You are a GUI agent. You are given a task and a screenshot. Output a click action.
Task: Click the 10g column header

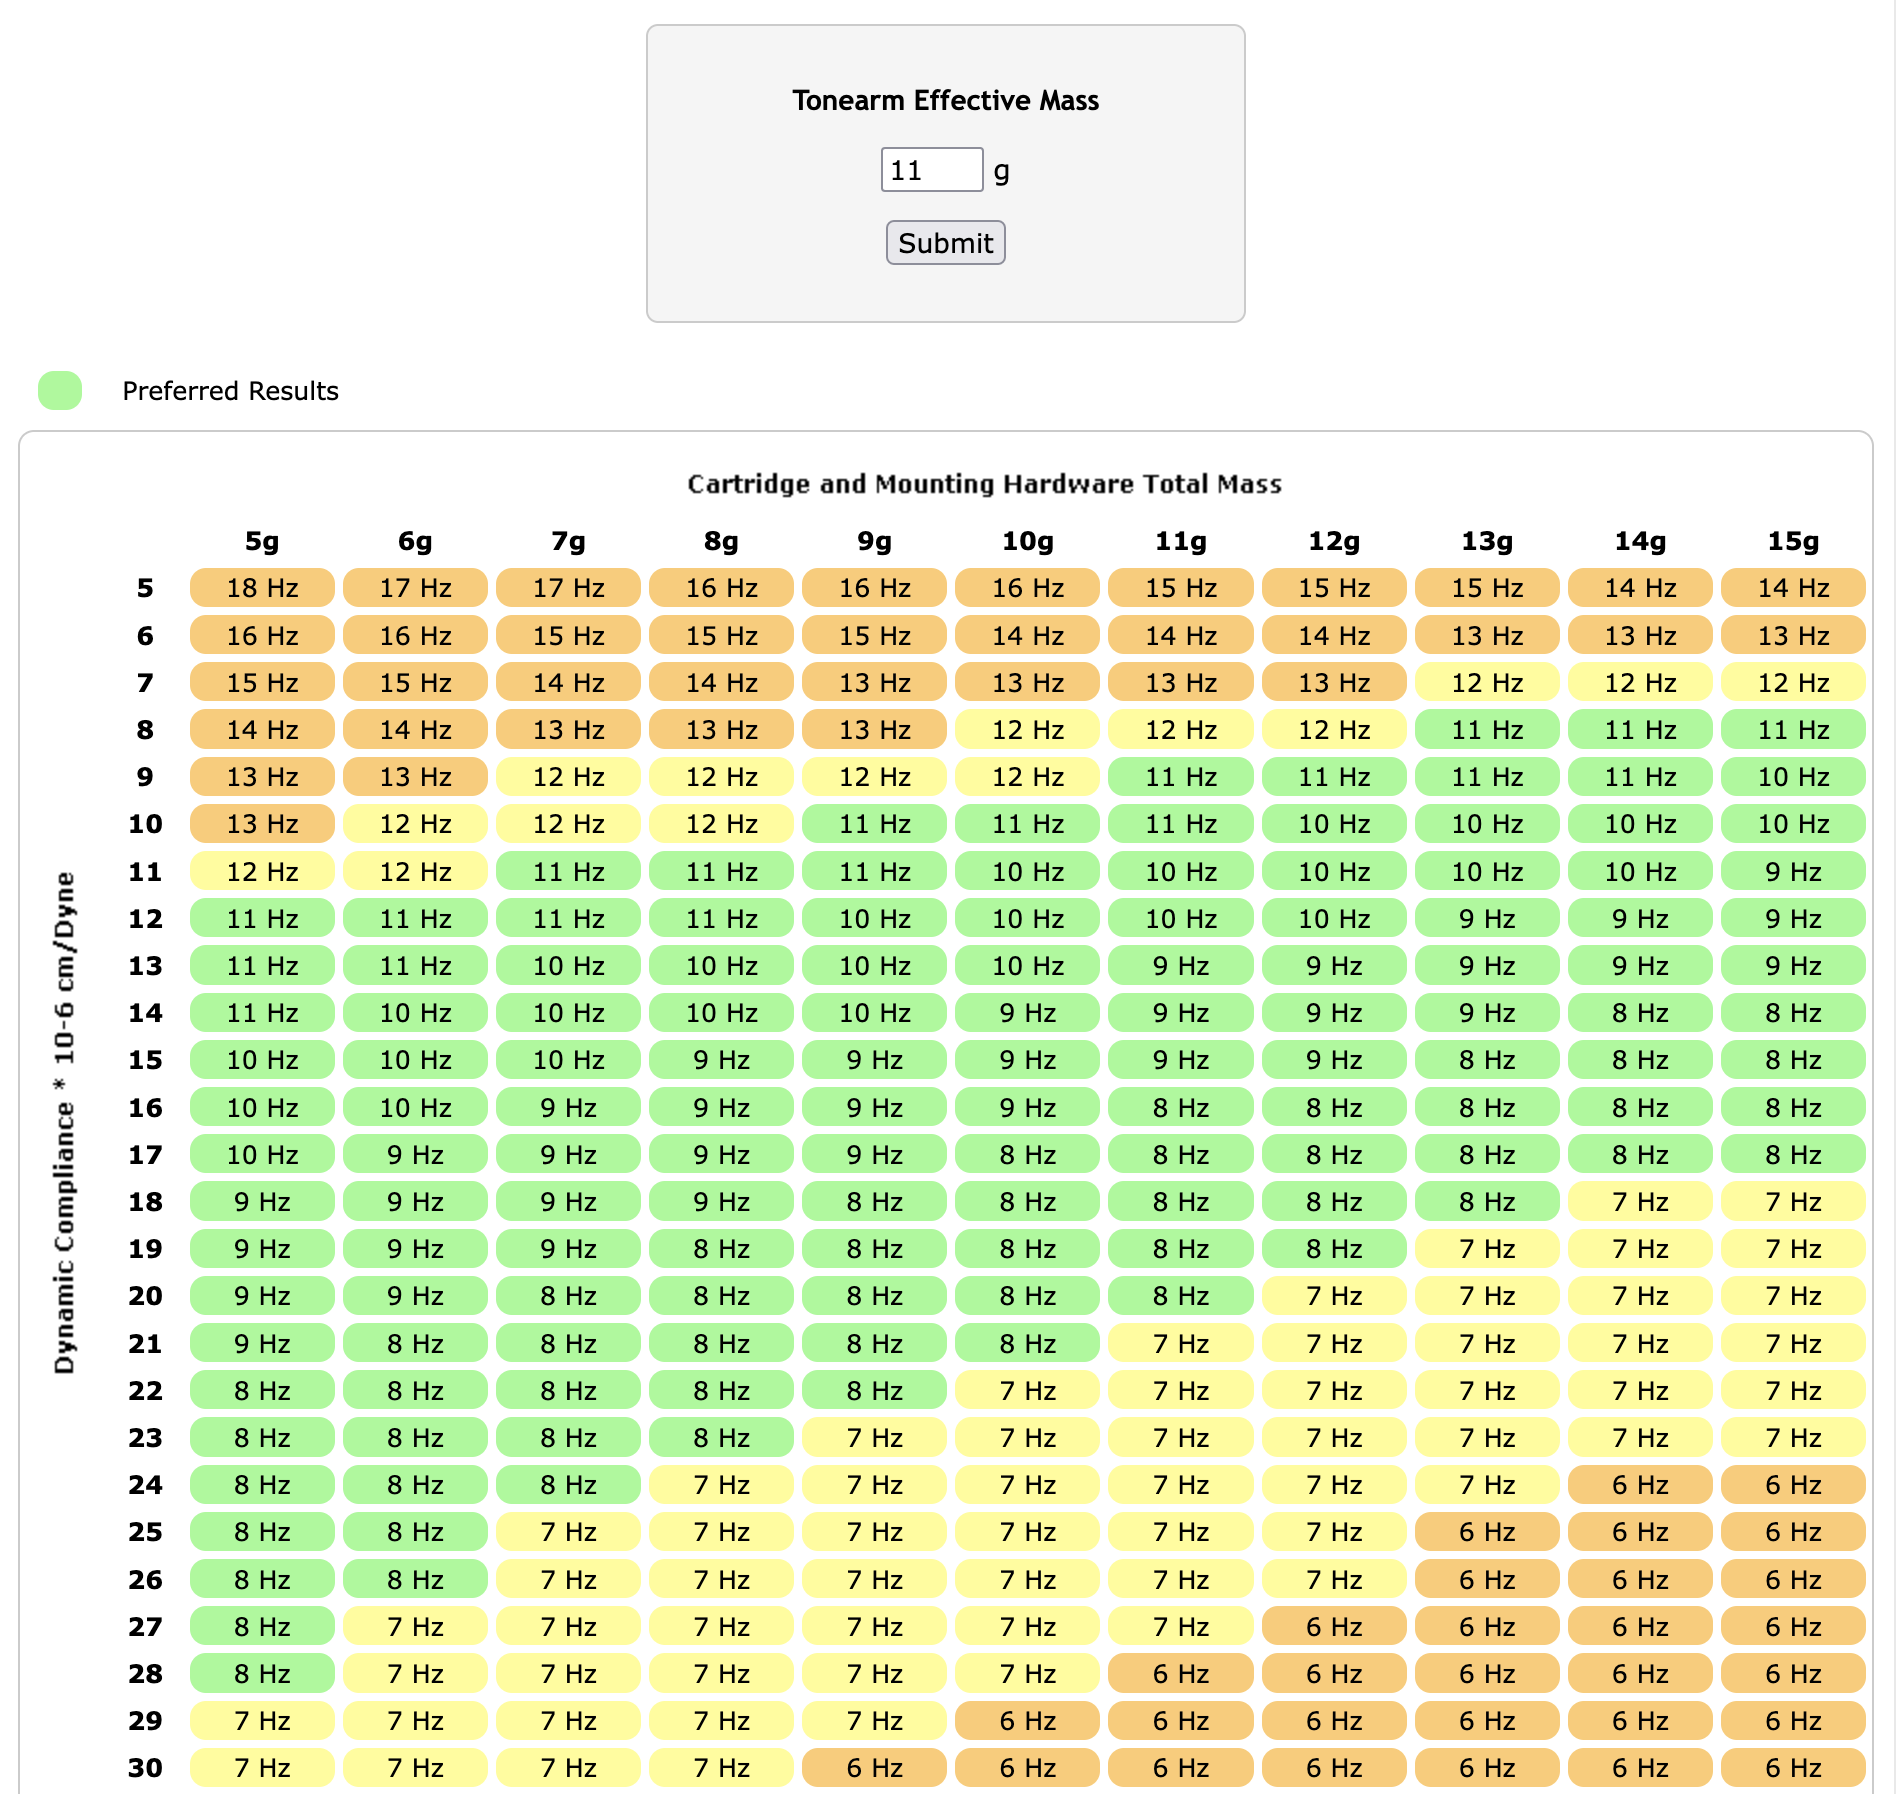[1028, 541]
